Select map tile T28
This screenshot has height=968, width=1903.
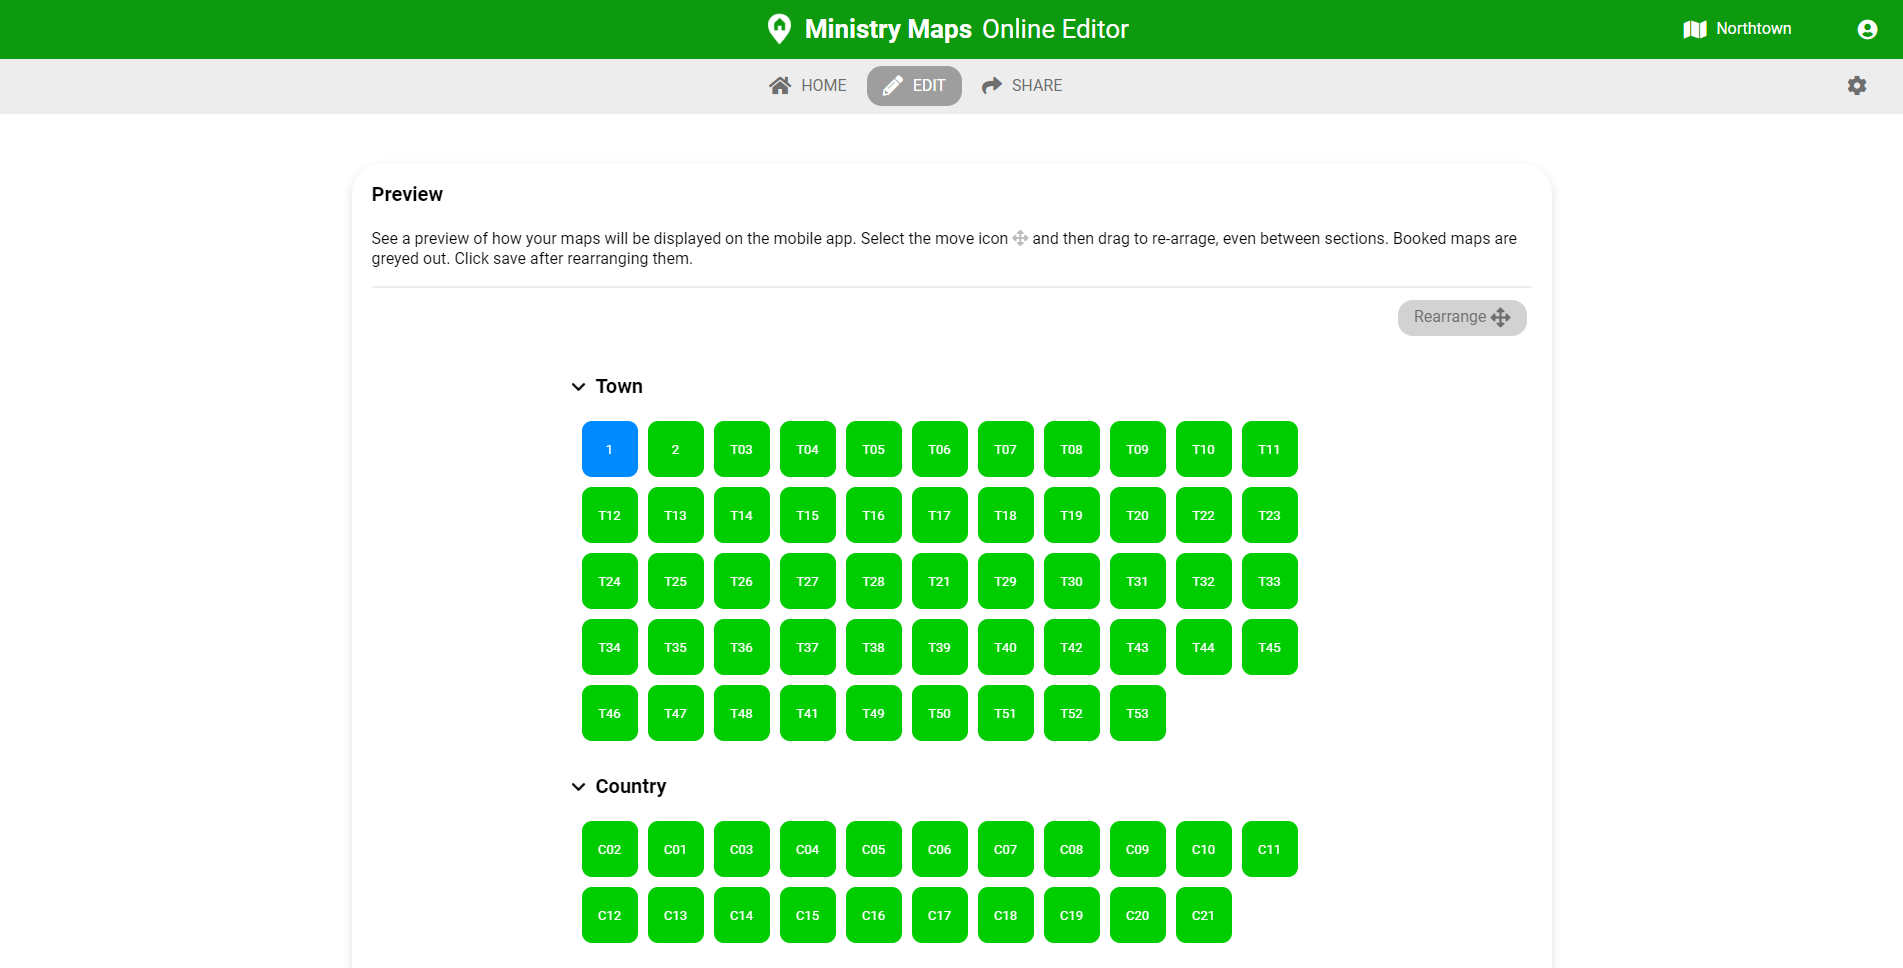(x=874, y=581)
